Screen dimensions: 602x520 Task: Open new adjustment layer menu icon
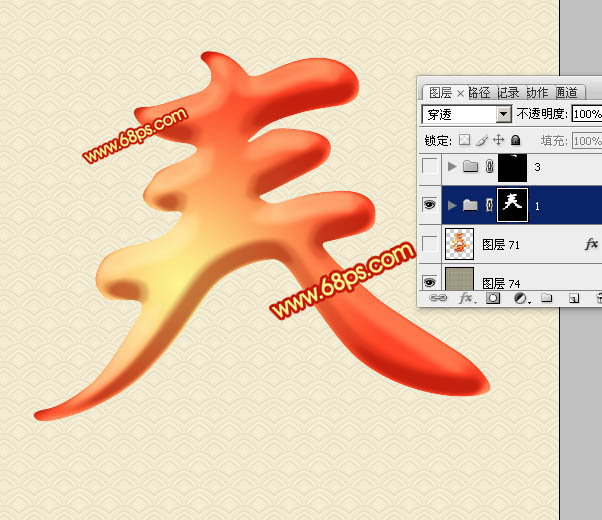pos(521,298)
